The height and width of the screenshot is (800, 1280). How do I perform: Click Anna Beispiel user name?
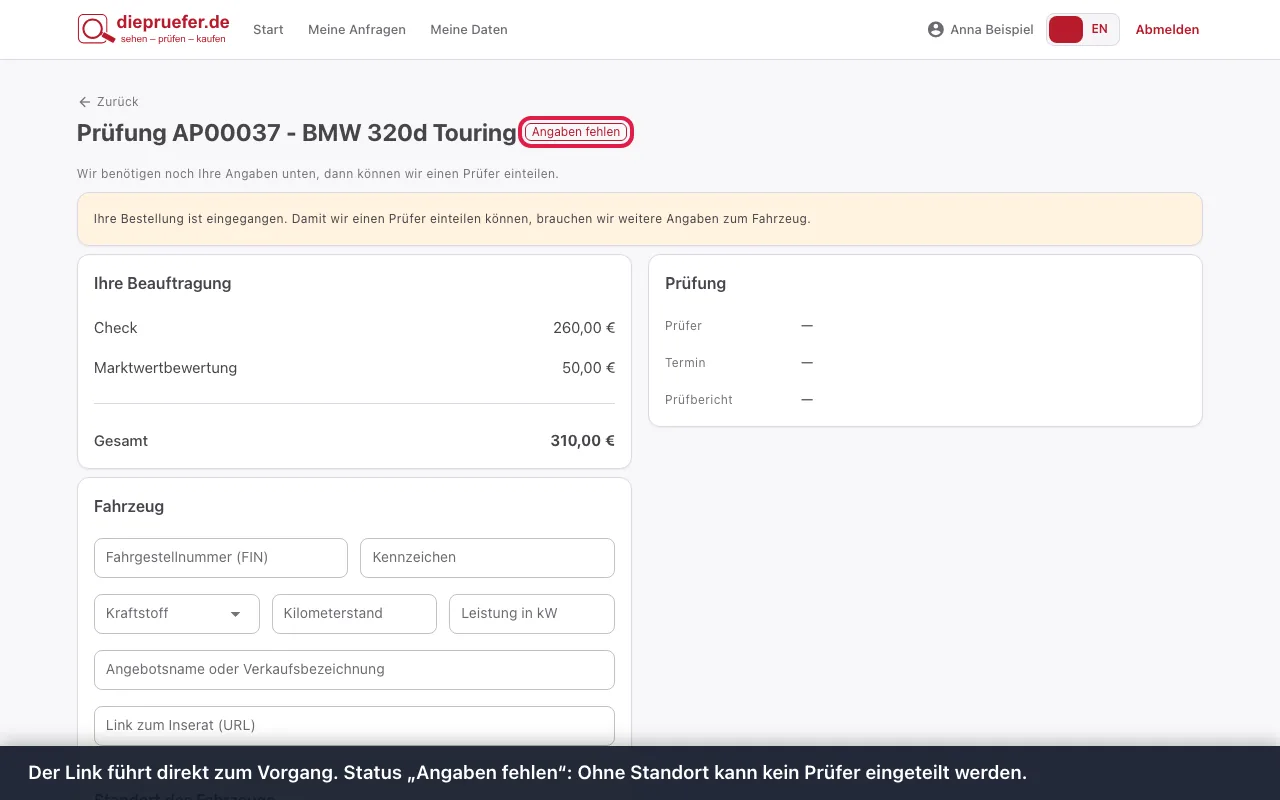(x=991, y=30)
